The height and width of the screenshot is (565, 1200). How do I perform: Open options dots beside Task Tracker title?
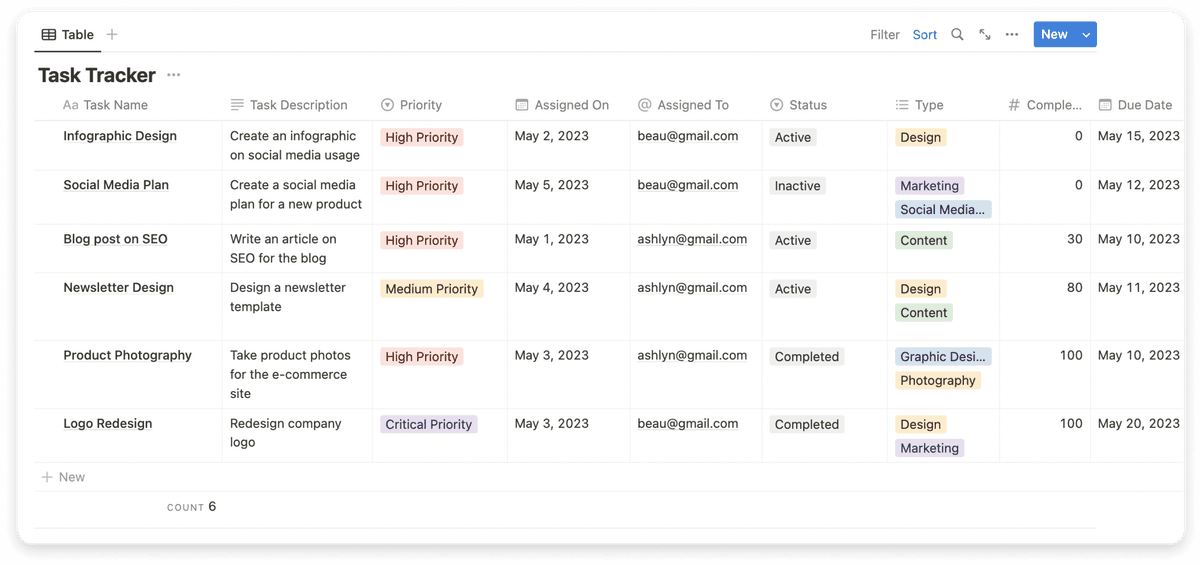click(174, 75)
